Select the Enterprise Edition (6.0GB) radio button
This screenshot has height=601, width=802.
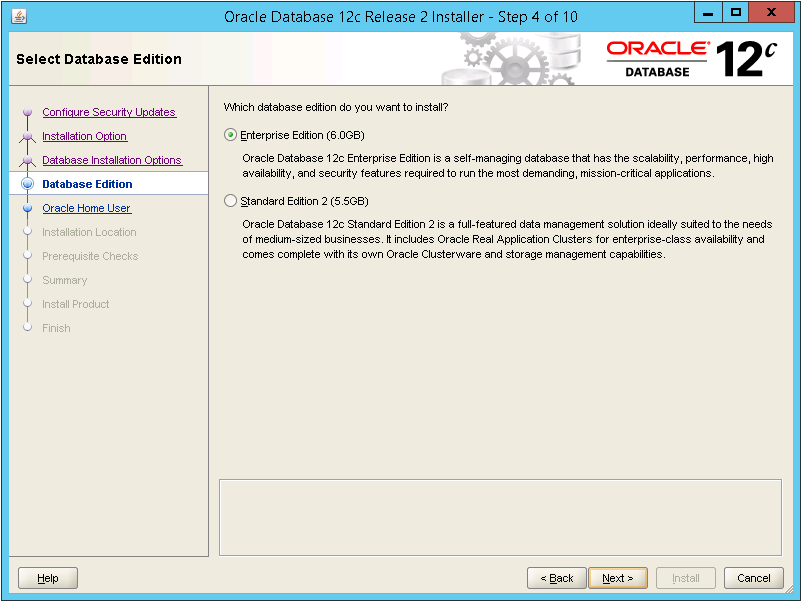point(231,135)
